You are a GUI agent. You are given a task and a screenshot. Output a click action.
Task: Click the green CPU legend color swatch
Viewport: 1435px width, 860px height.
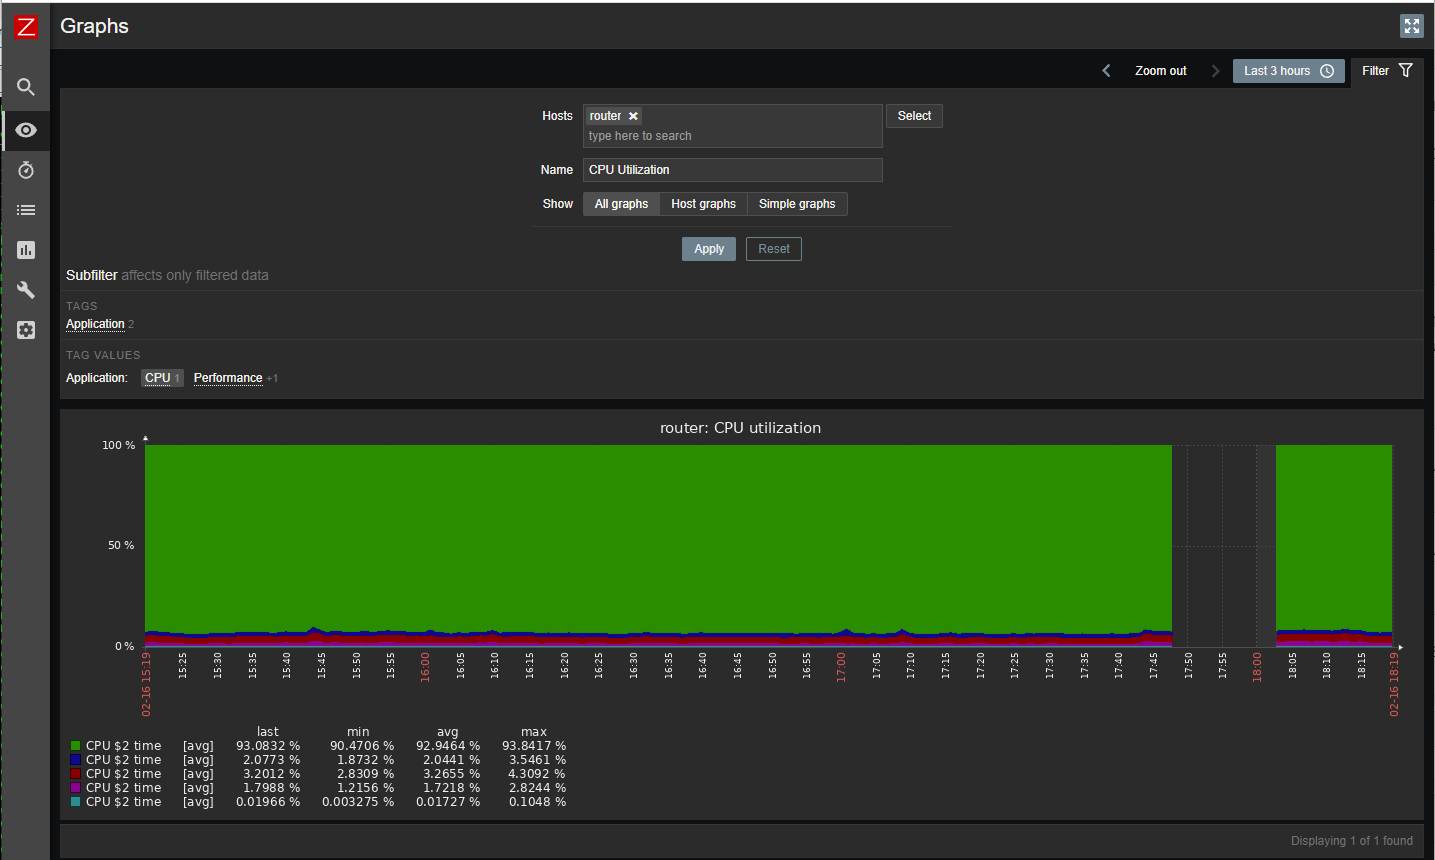point(76,746)
